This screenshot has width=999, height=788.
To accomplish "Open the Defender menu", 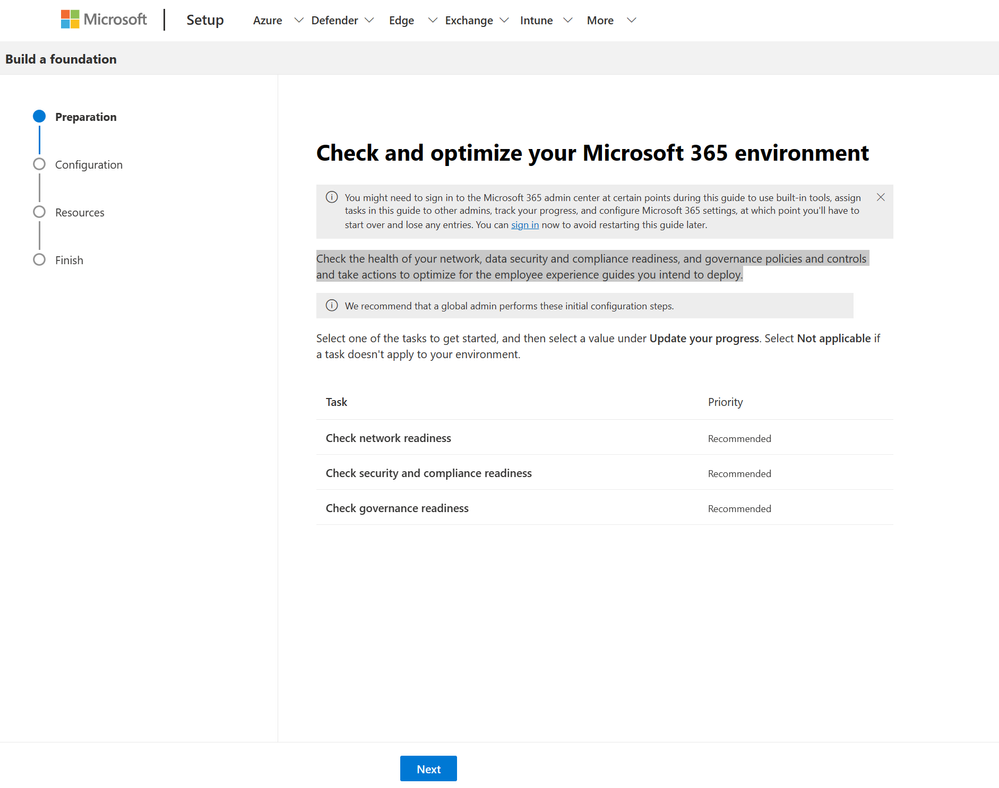I will pos(334,20).
